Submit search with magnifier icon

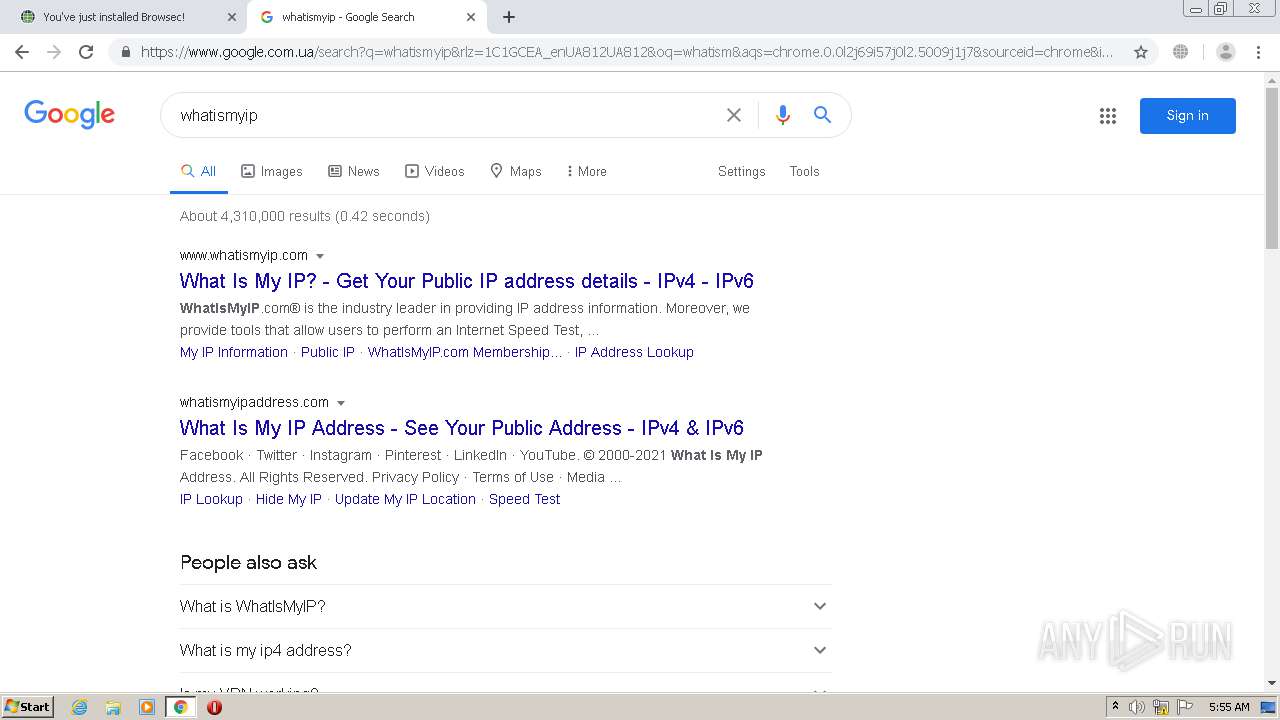pos(822,115)
